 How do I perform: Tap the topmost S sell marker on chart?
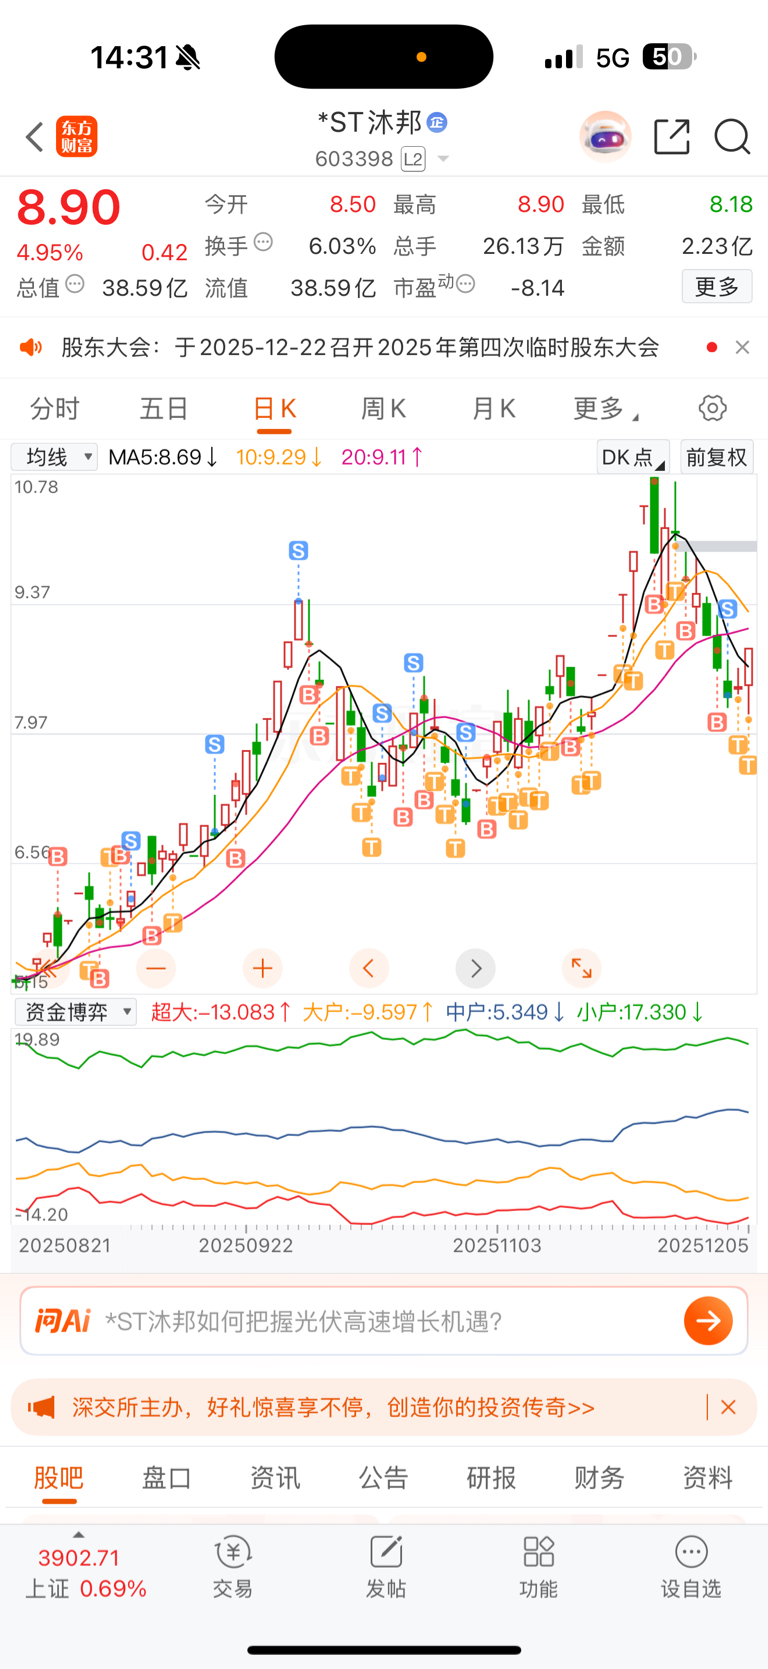coord(298,551)
